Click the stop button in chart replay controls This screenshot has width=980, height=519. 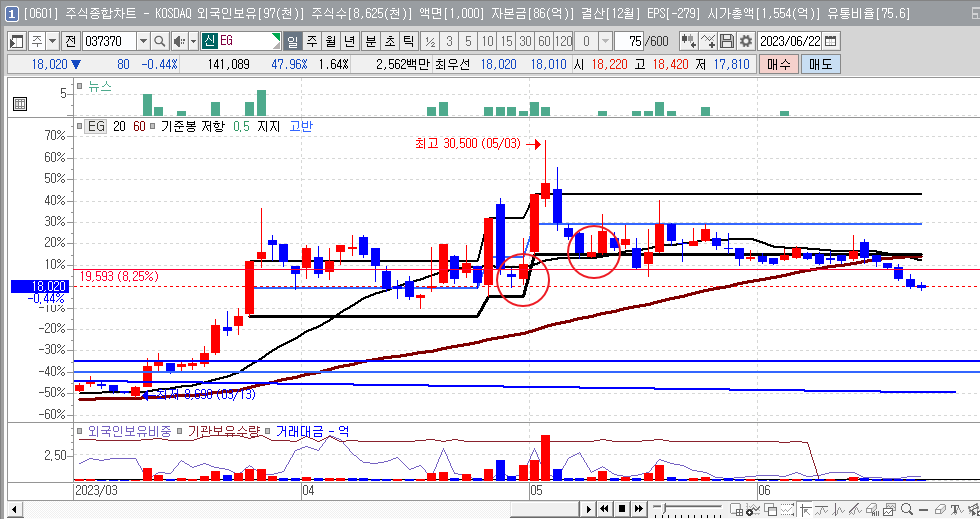(x=622, y=509)
